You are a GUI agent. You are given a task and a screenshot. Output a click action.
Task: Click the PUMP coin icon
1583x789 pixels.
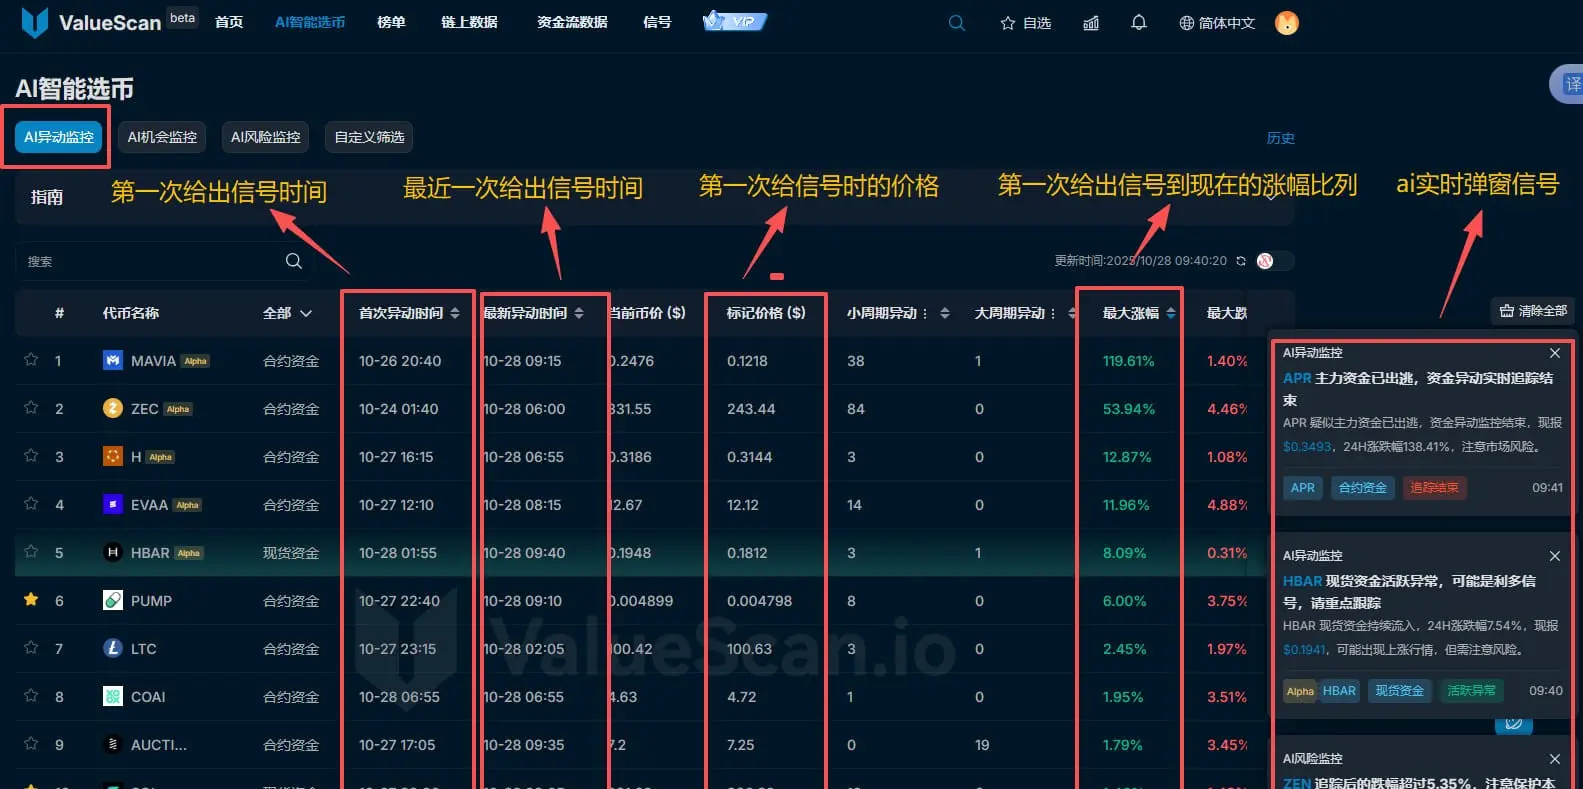click(113, 601)
